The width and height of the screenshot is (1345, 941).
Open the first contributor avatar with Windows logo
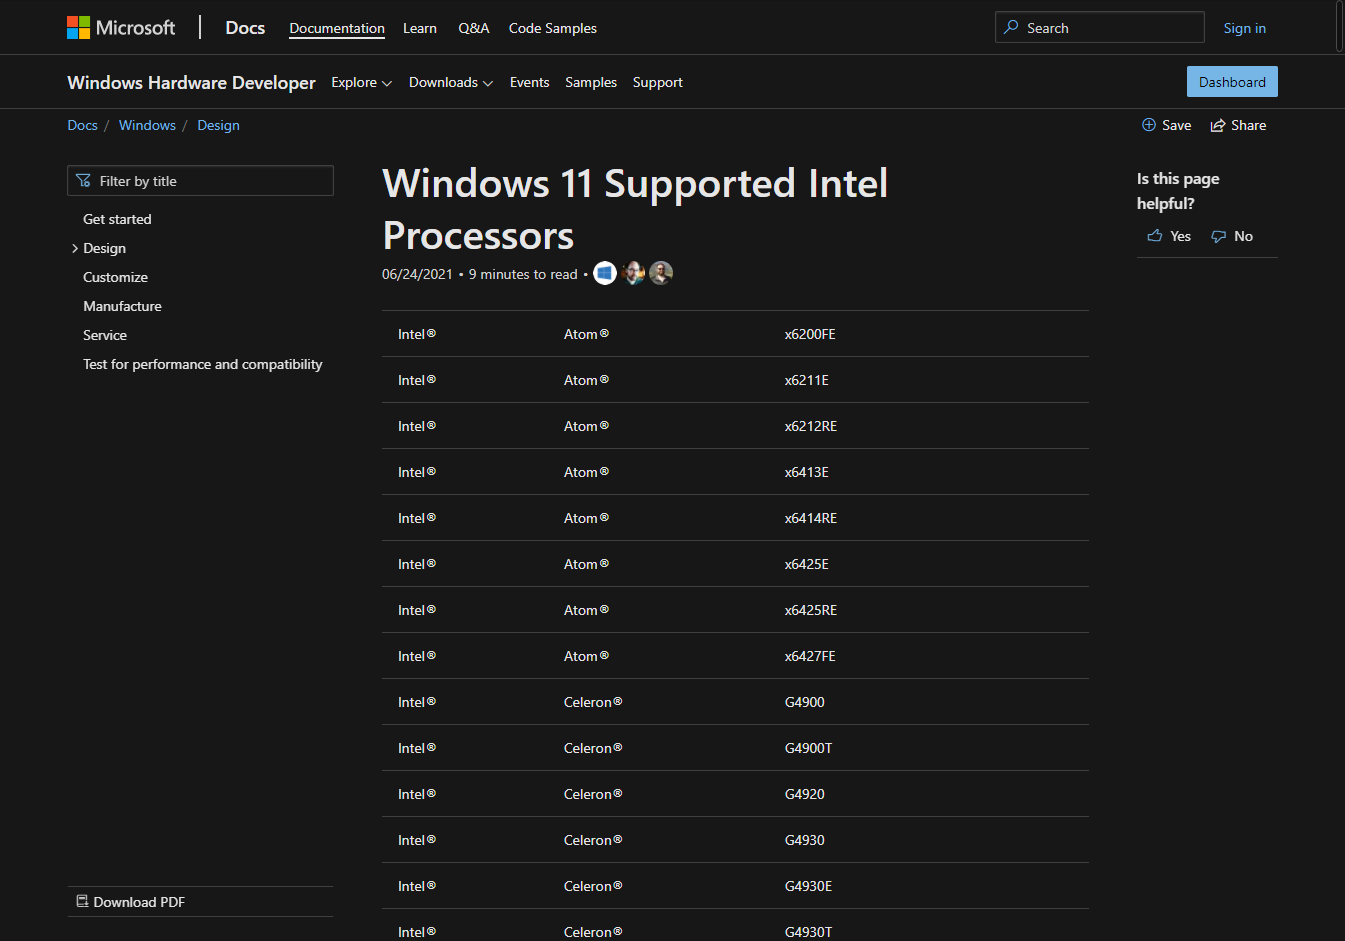click(605, 273)
